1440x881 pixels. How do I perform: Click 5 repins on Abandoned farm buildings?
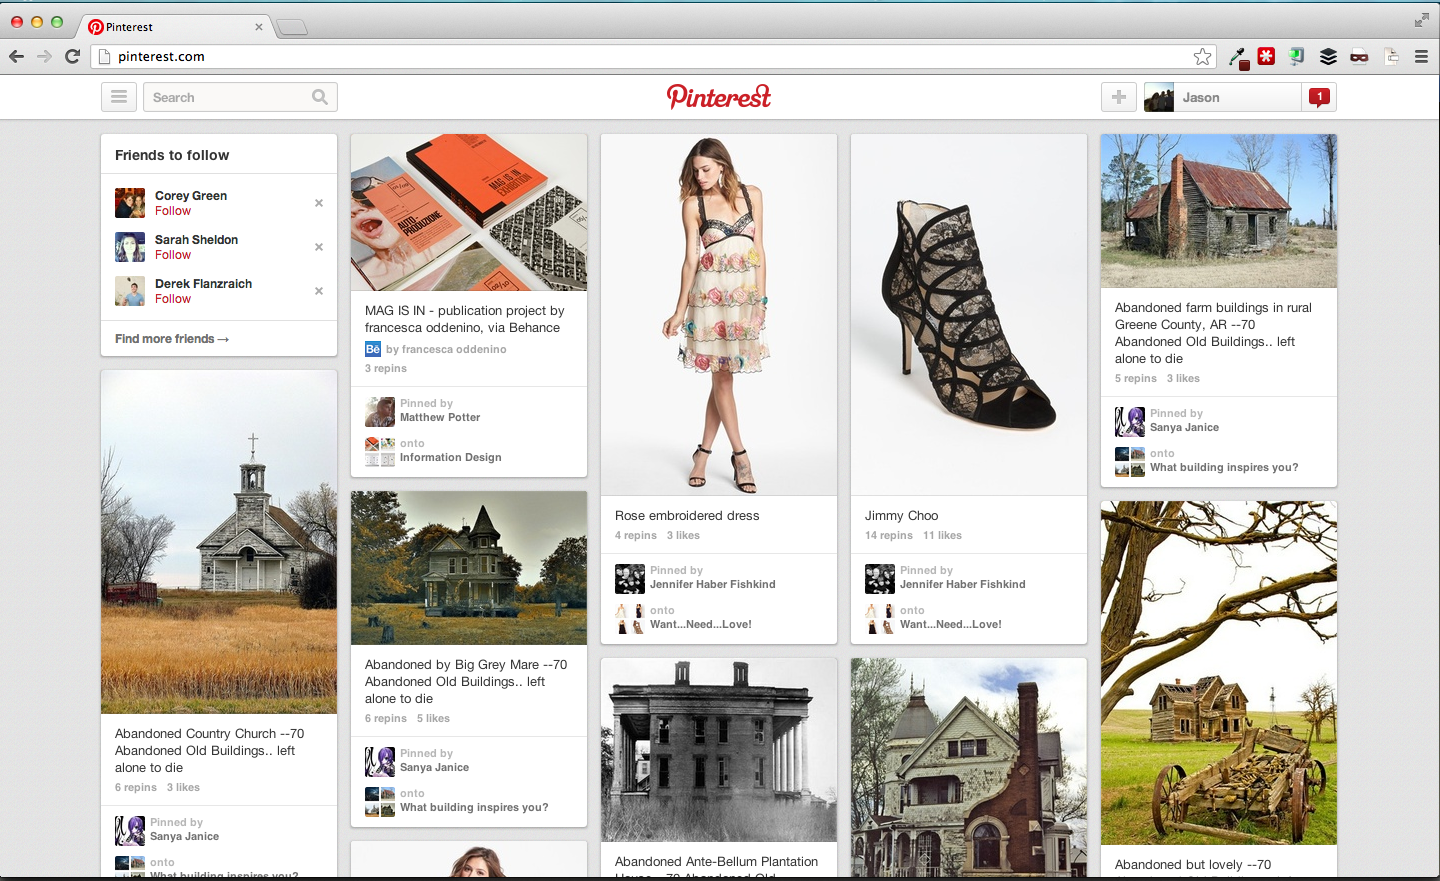[1136, 379]
